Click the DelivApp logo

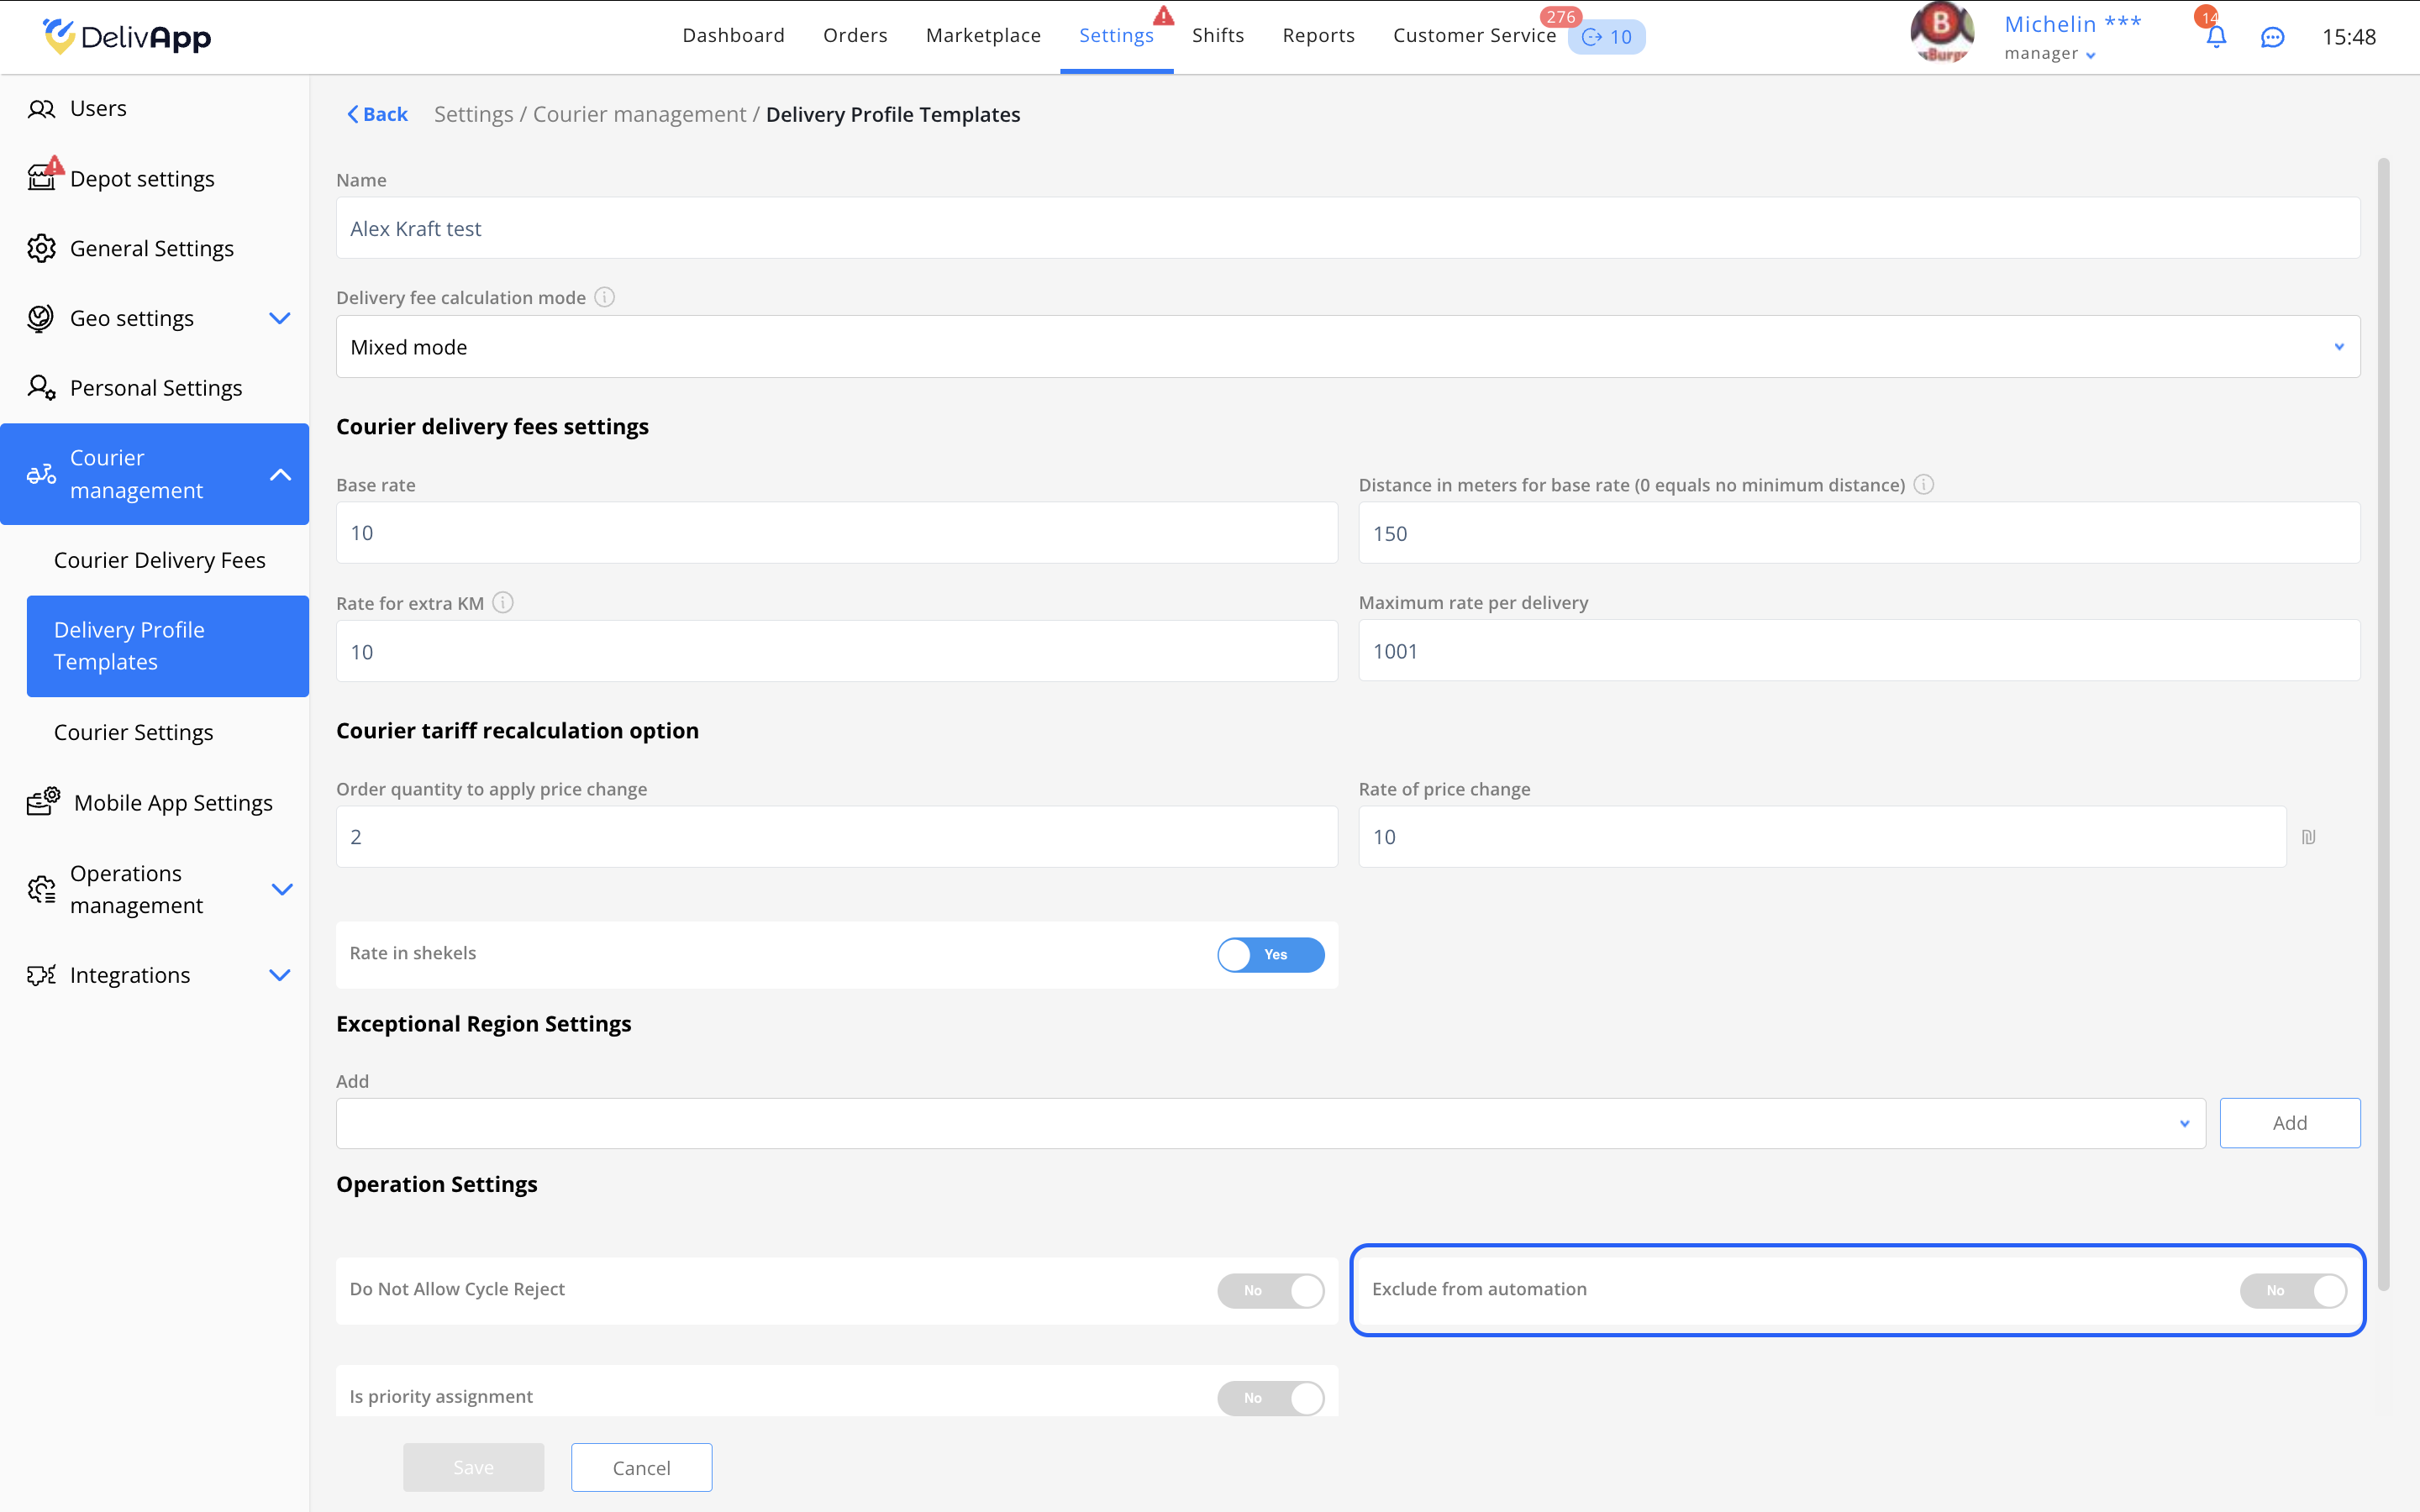[127, 37]
